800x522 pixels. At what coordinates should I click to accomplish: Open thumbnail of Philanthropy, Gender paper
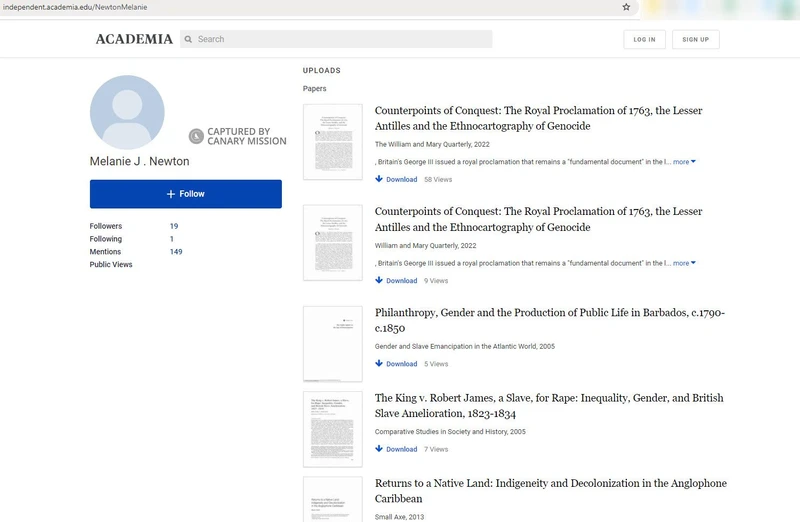pos(333,344)
